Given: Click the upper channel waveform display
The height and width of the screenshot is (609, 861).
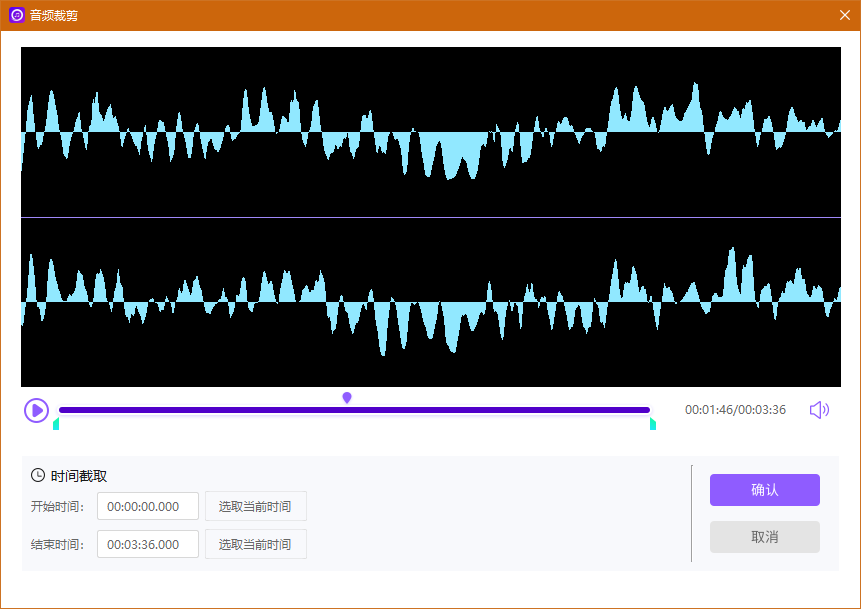Looking at the screenshot, I should [x=430, y=130].
